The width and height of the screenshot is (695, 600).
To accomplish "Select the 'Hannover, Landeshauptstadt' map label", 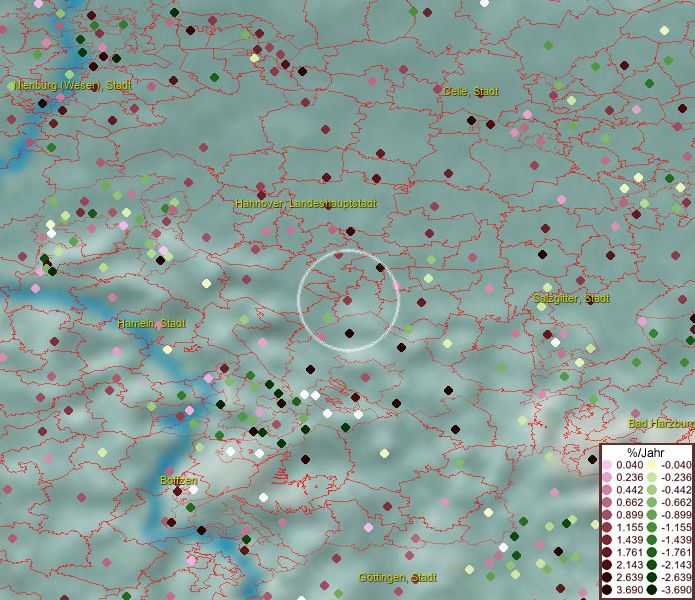I will 306,203.
